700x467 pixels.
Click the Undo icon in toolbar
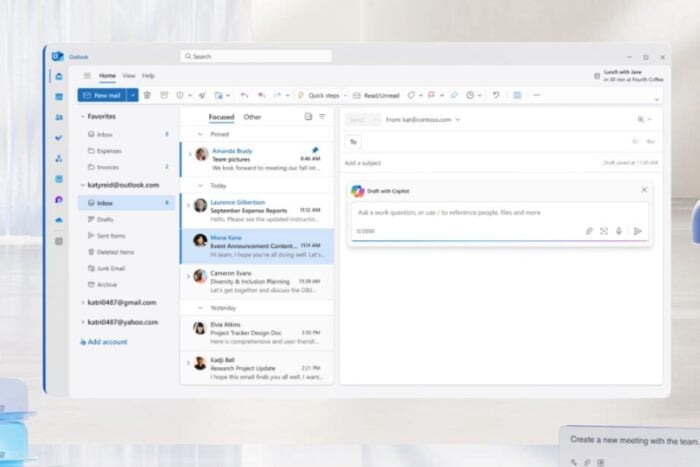[496, 95]
